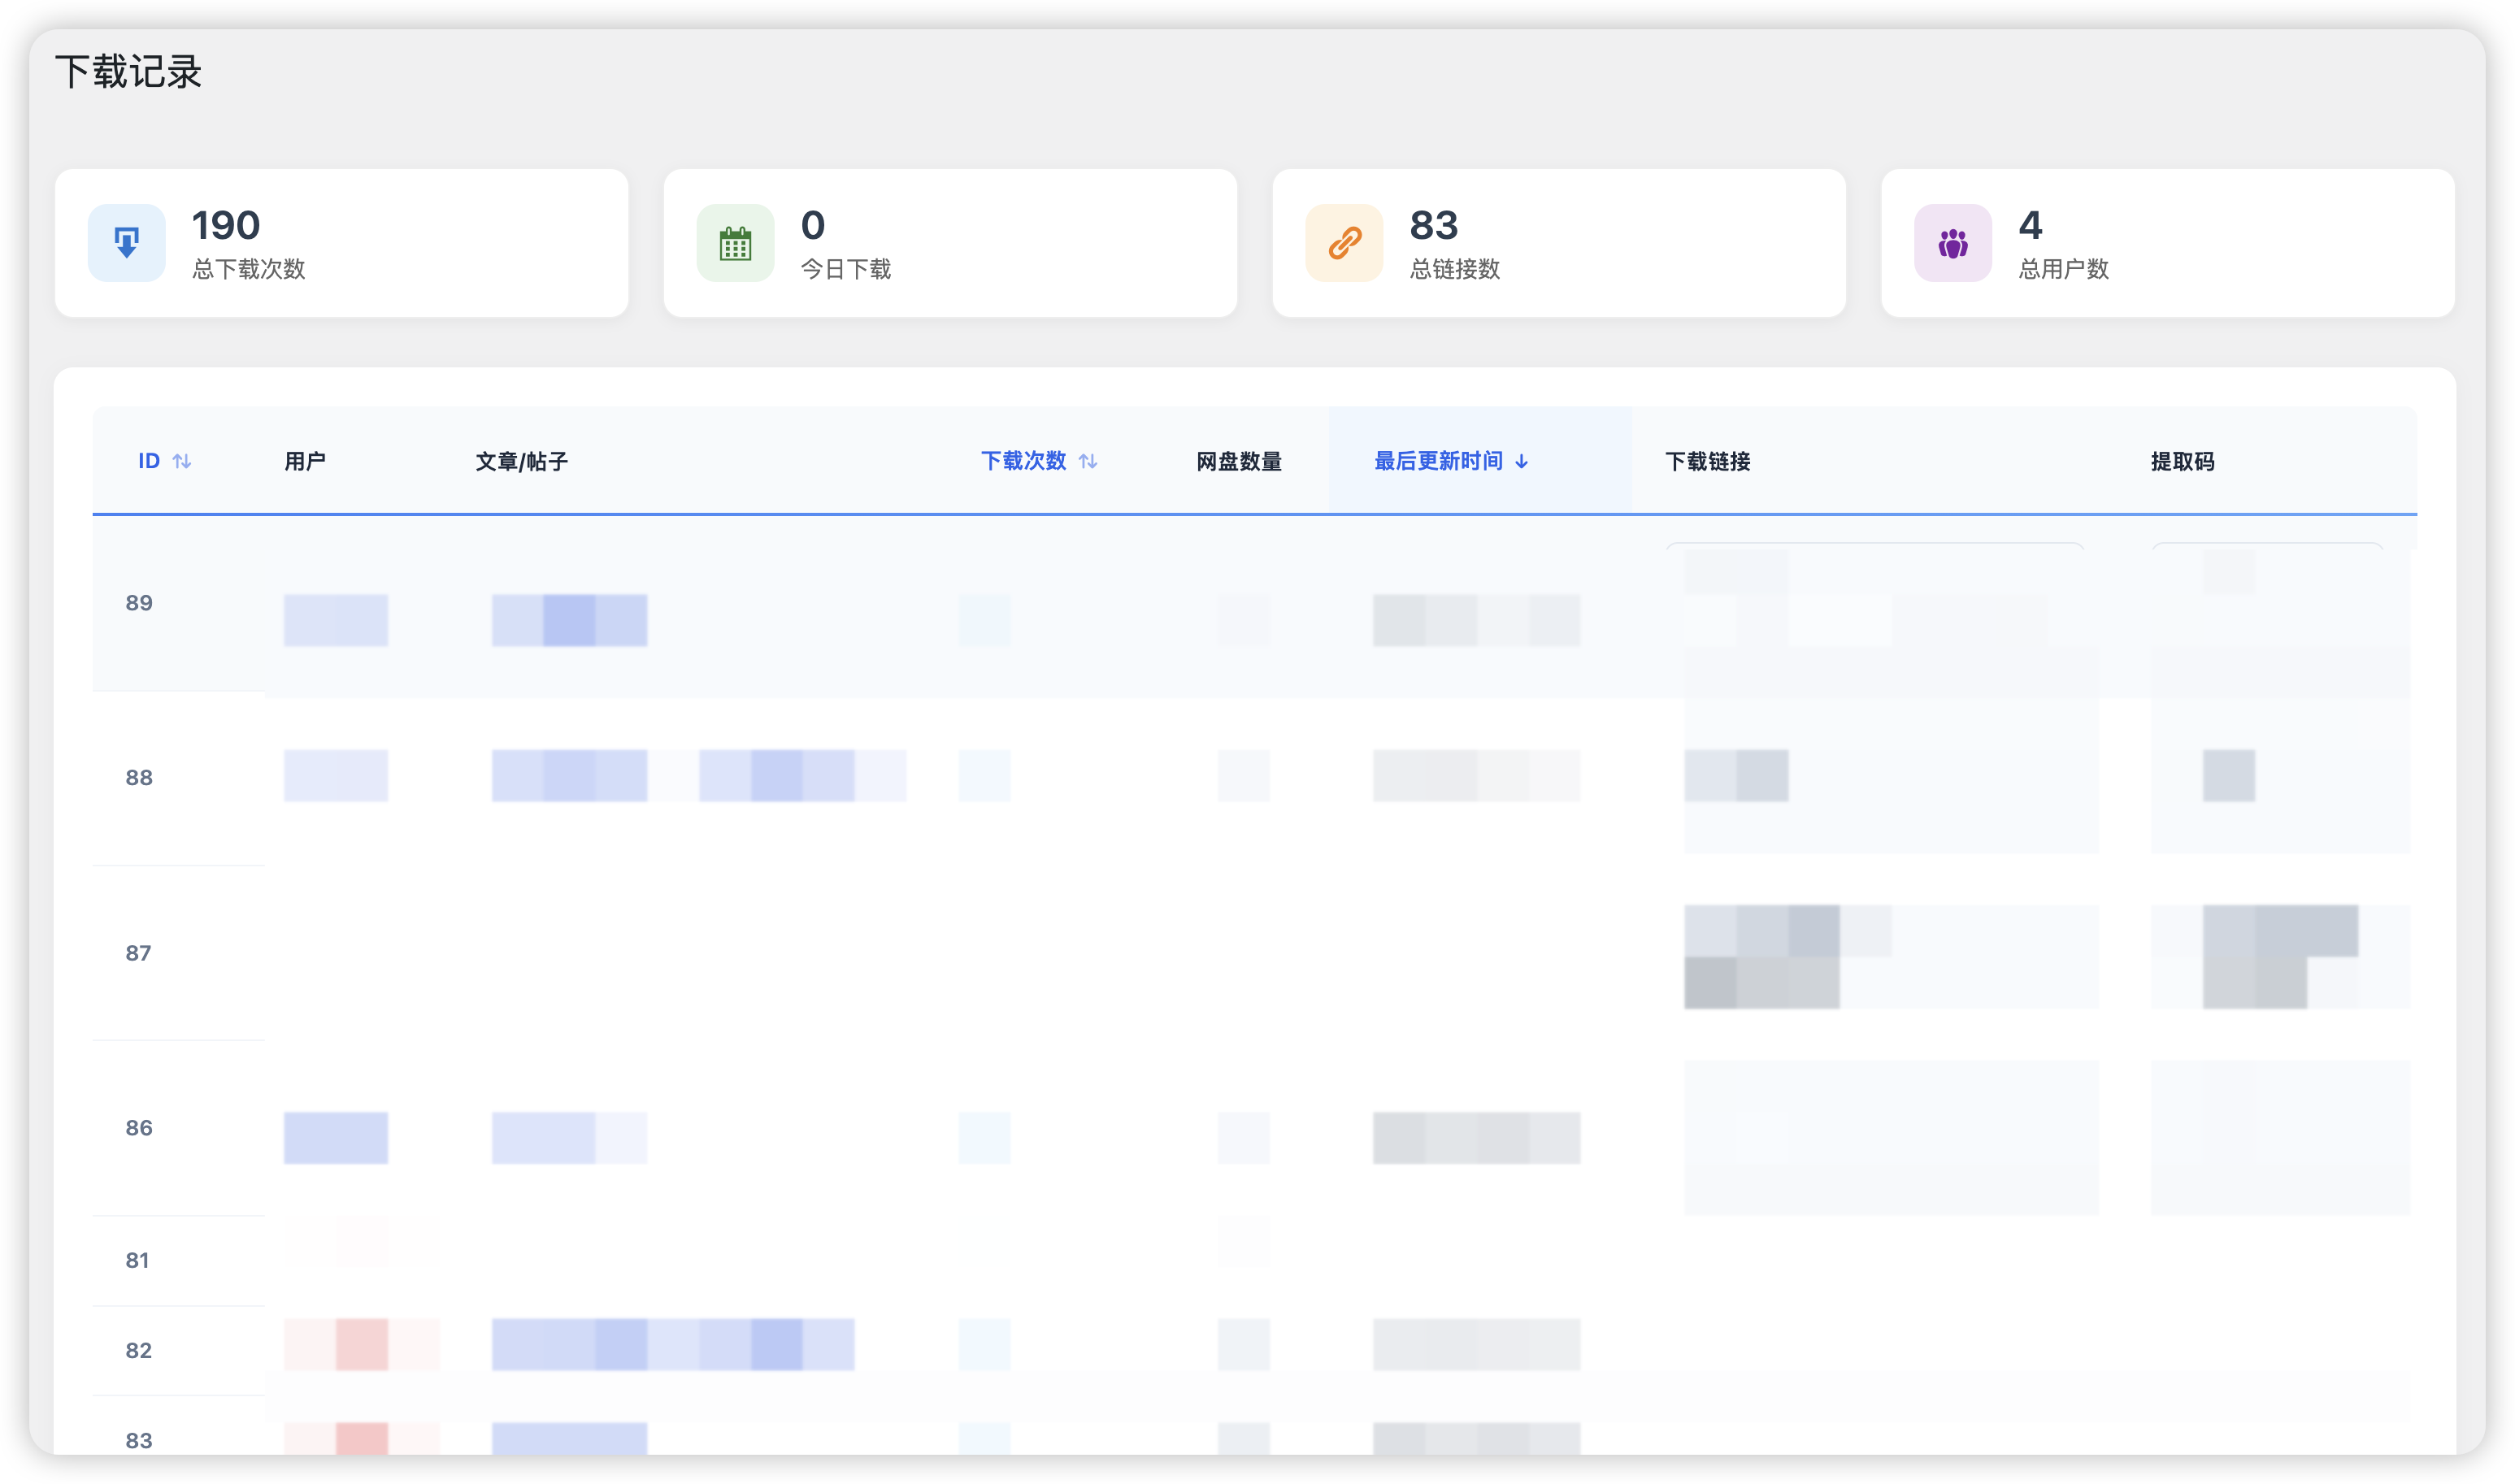Click the orange chain link icon

click(1344, 243)
